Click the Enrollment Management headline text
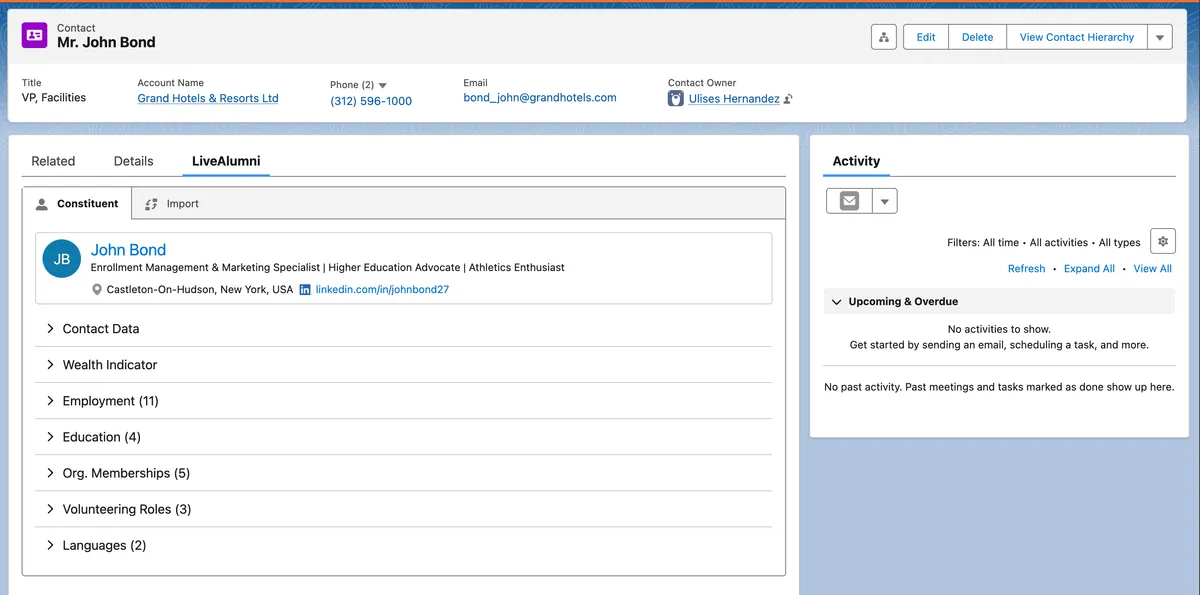 point(328,268)
